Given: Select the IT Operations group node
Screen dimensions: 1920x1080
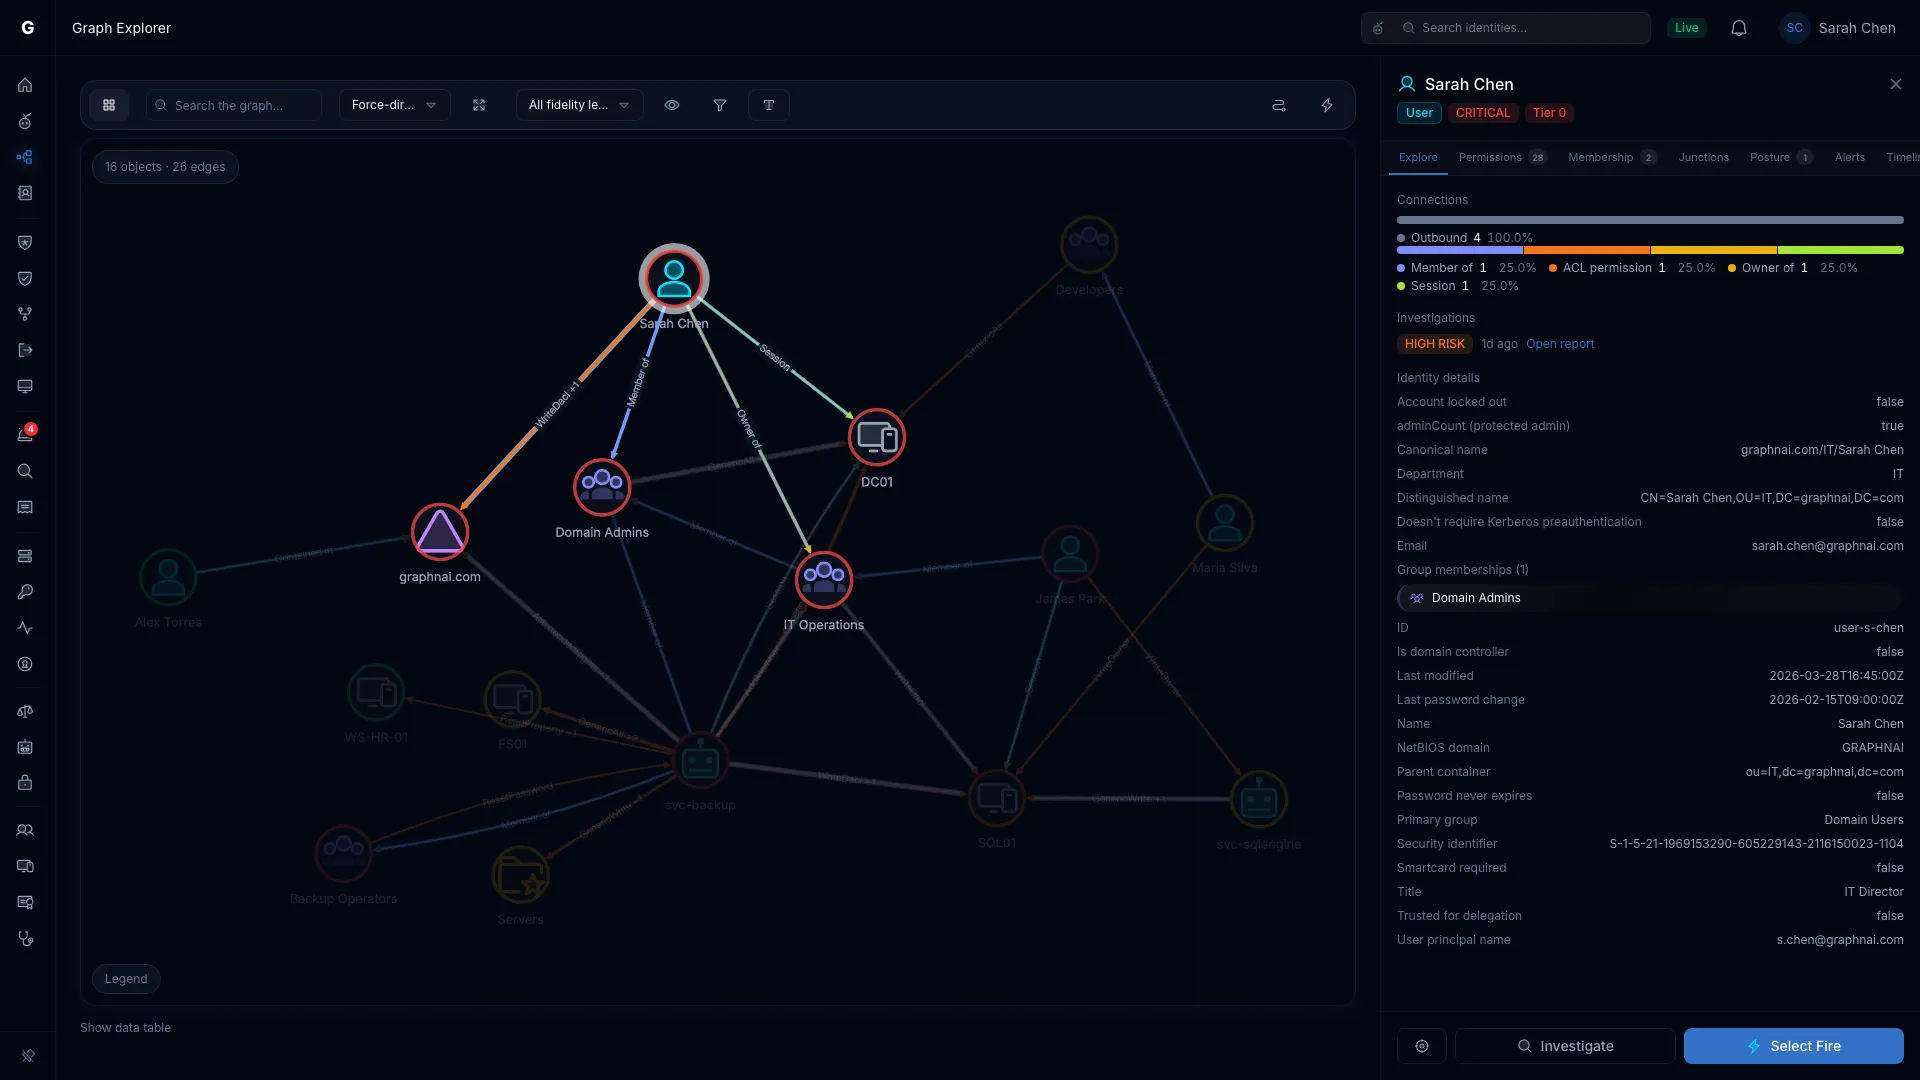Looking at the screenshot, I should point(824,580).
